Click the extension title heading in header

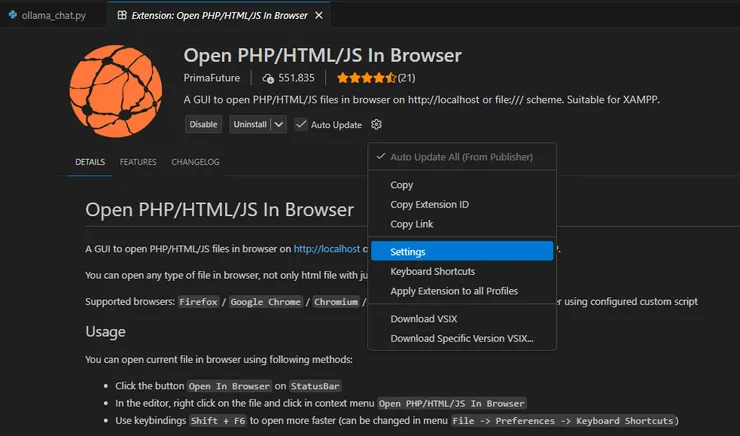click(322, 55)
